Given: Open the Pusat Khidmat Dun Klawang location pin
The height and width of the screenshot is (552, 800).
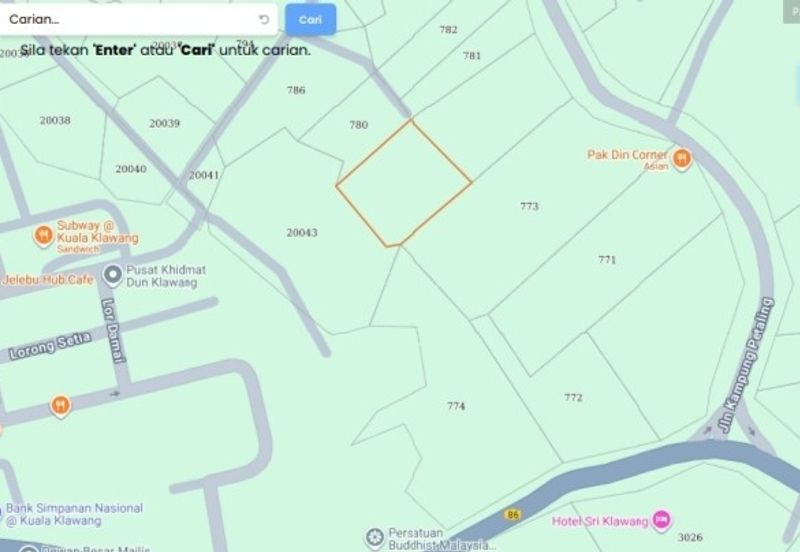Looking at the screenshot, I should (112, 275).
